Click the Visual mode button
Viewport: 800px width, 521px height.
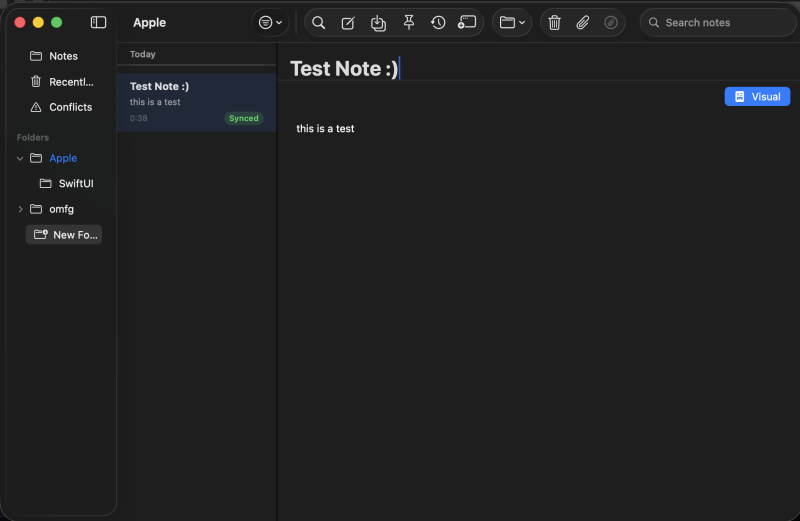coord(757,96)
